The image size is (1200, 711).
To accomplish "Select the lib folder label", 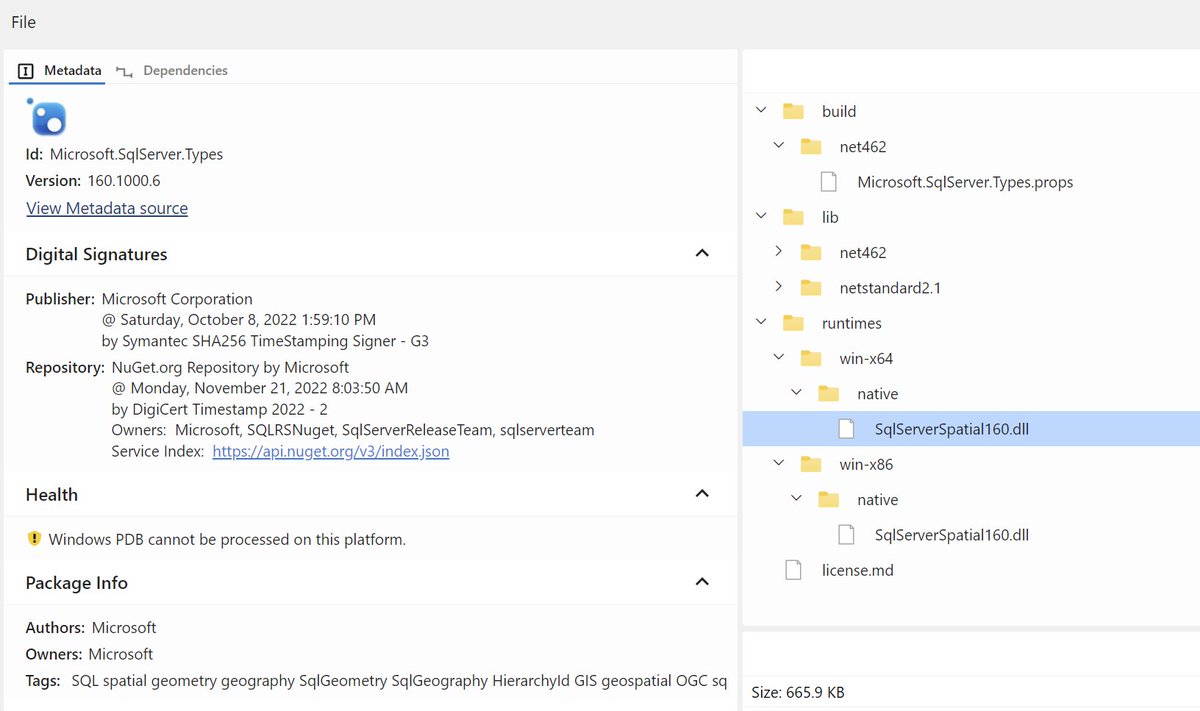I will click(x=830, y=217).
